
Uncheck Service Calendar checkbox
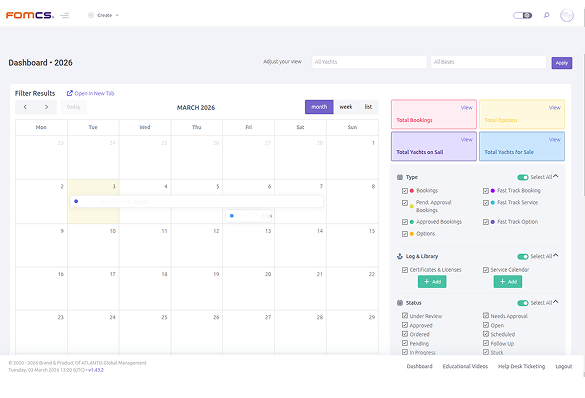[x=486, y=270]
